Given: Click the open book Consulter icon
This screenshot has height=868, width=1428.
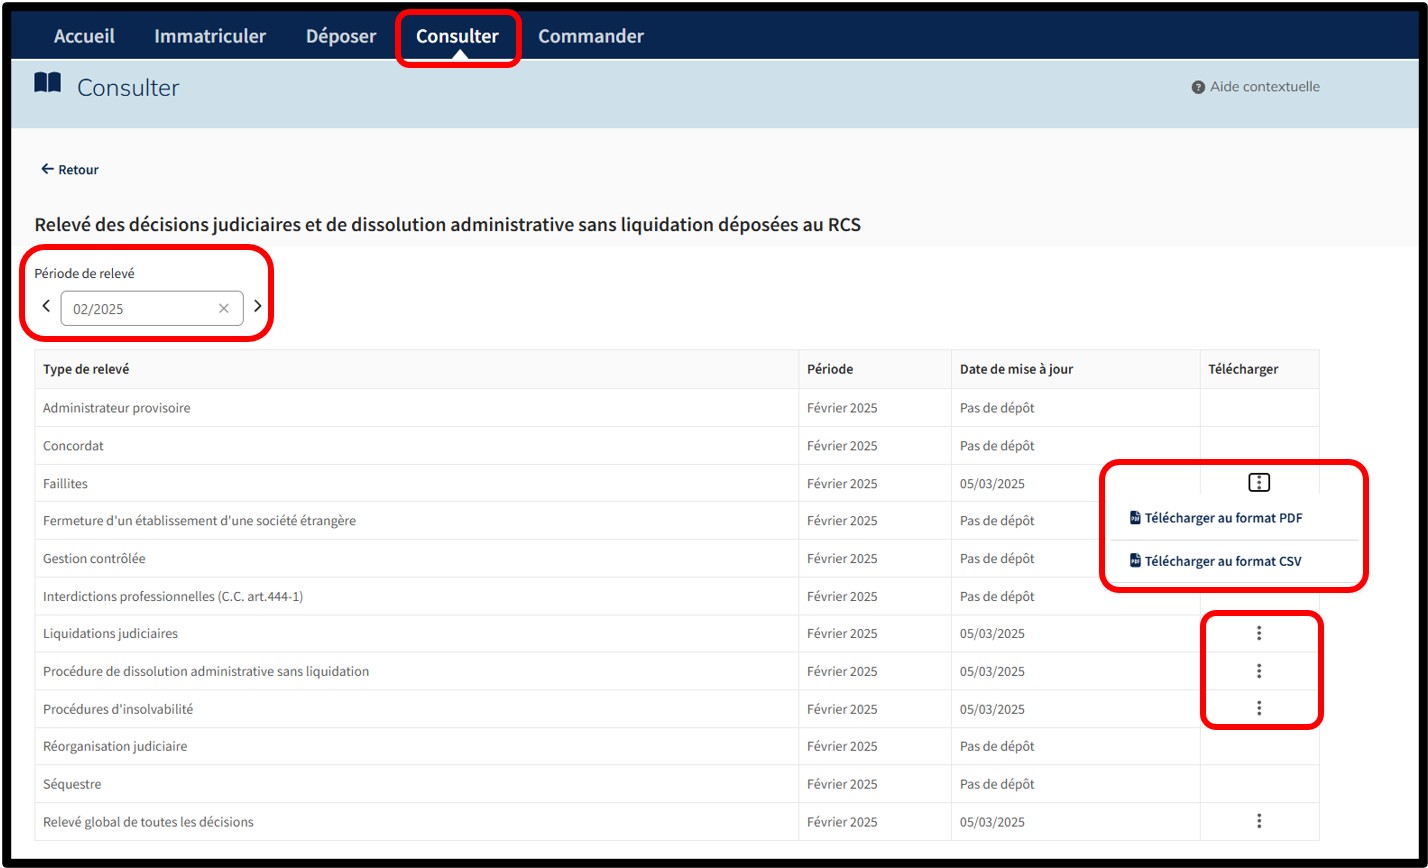Looking at the screenshot, I should [x=47, y=84].
